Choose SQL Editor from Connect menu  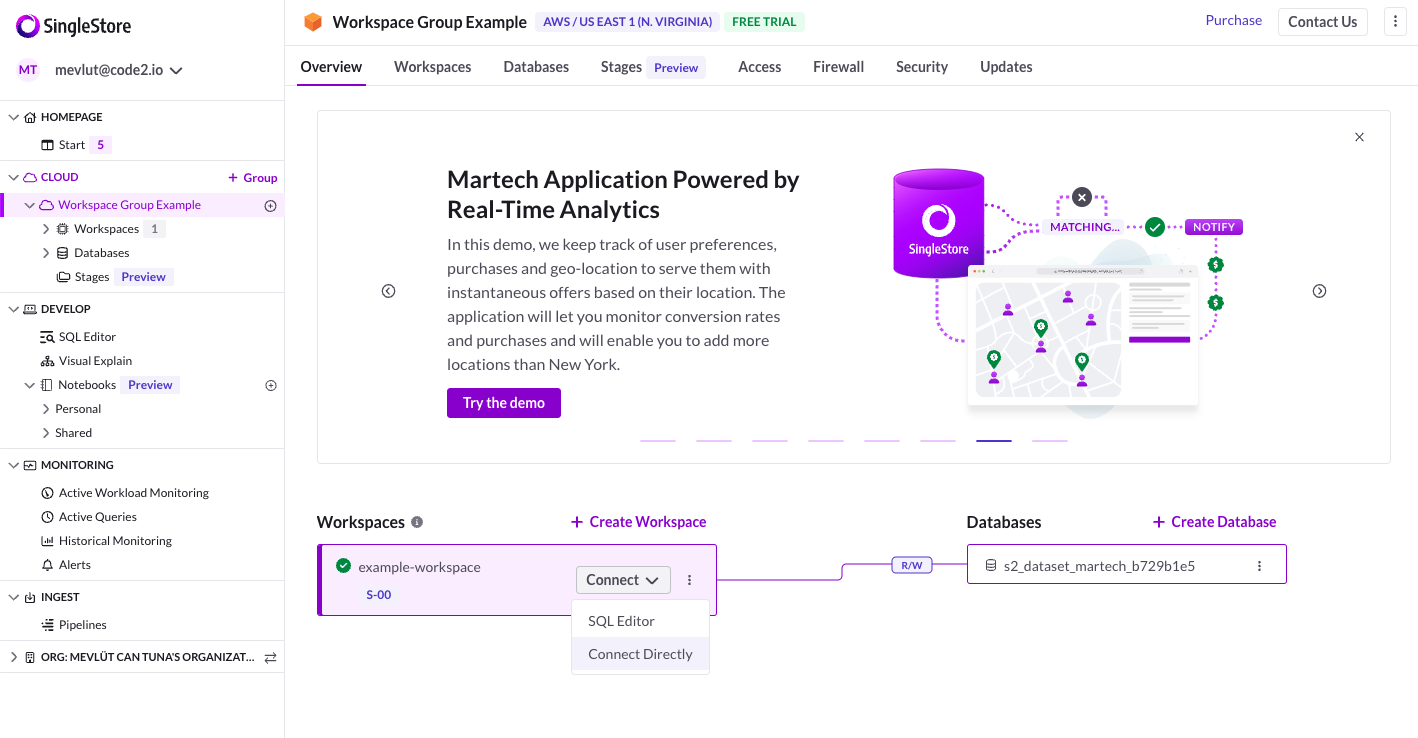coord(640,621)
